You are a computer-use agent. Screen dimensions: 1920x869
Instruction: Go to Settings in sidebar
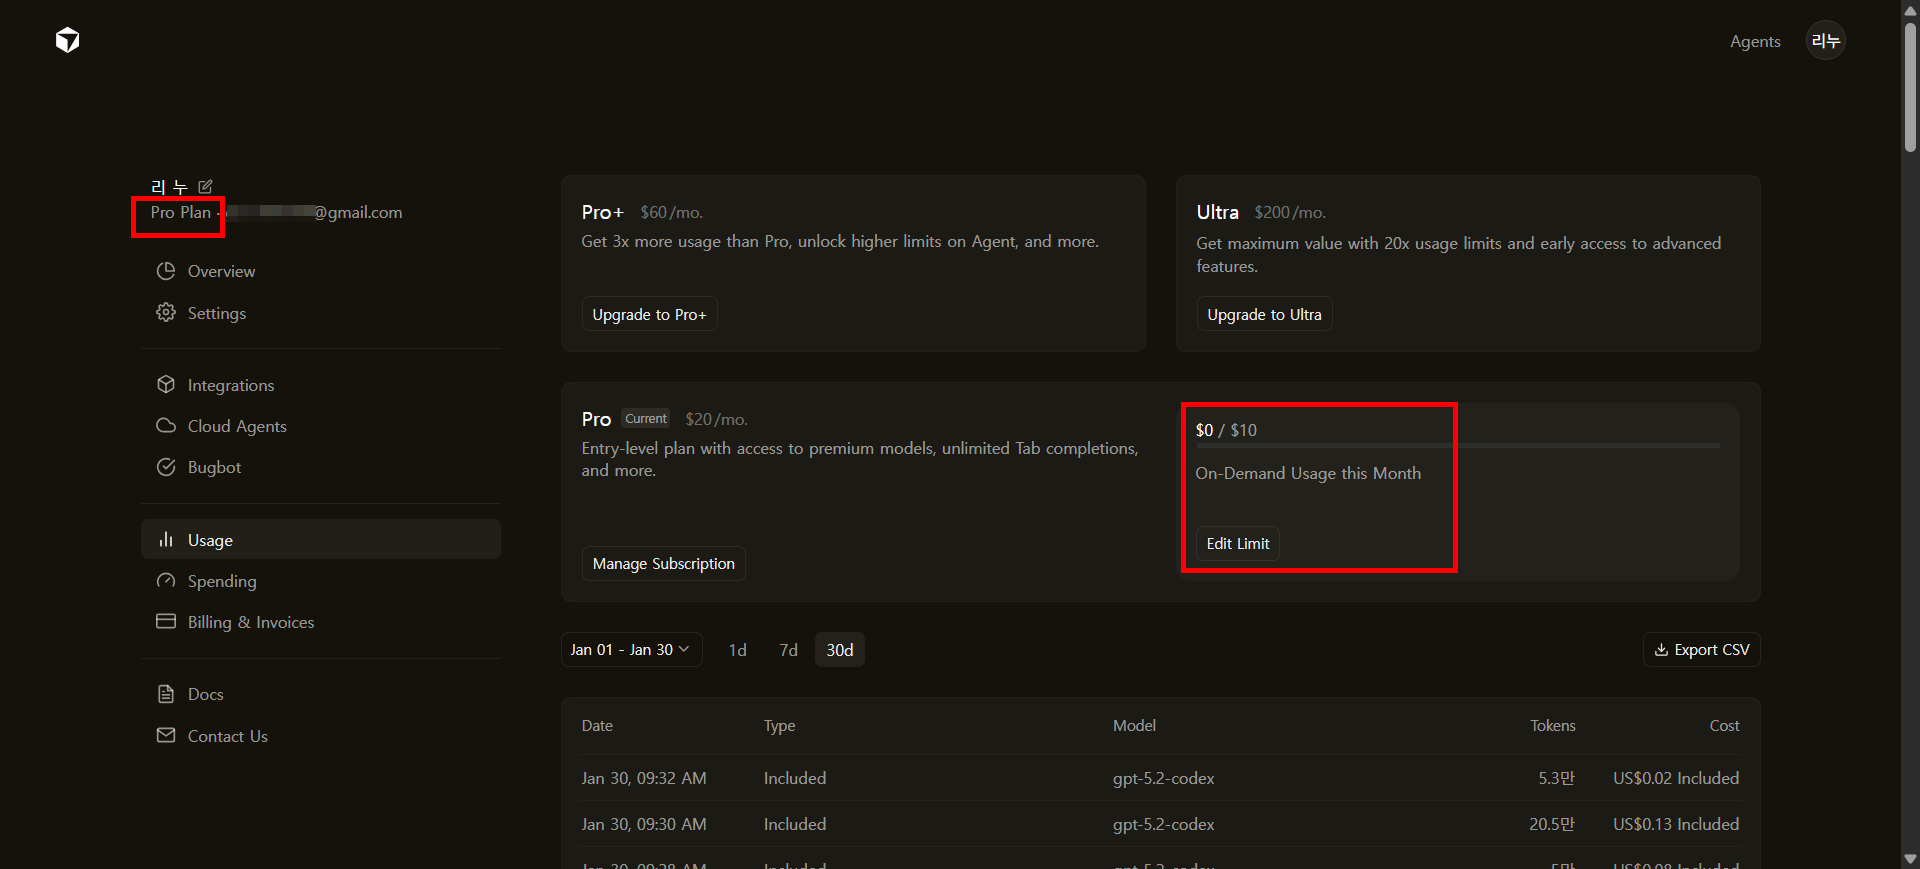(321, 313)
